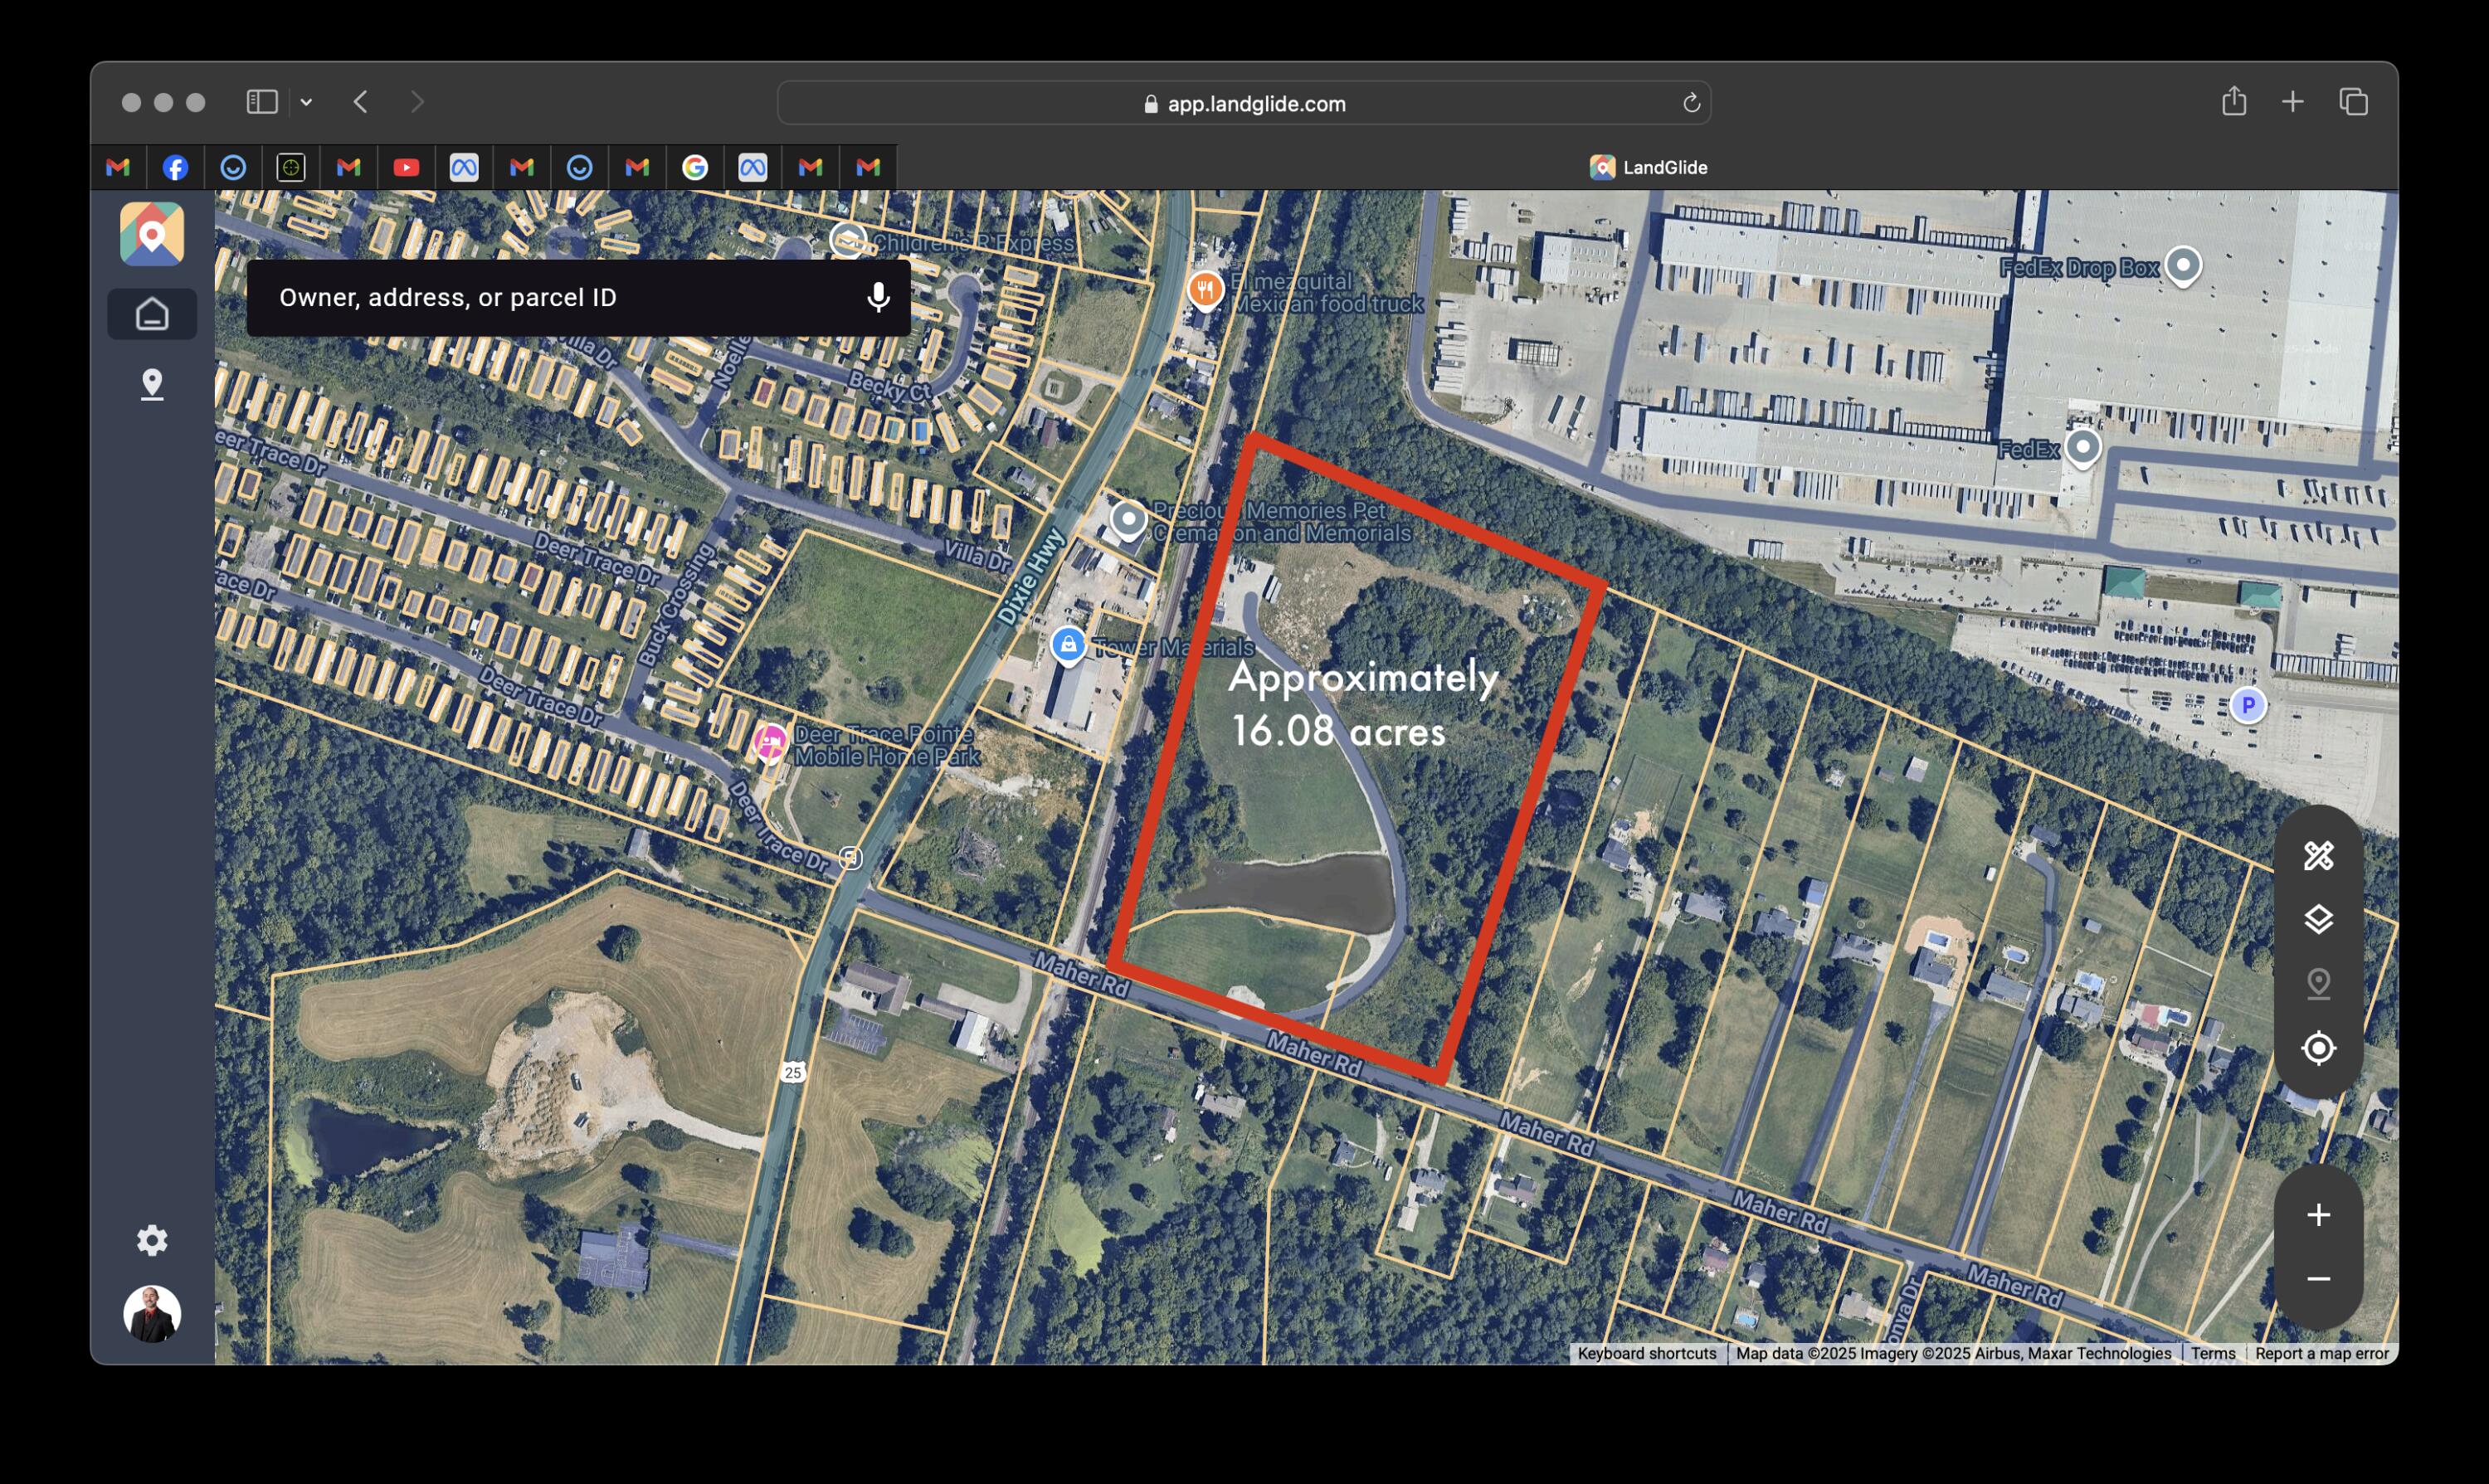Zoom out with the minus button
The image size is (2489, 1484).
(x=2318, y=1279)
